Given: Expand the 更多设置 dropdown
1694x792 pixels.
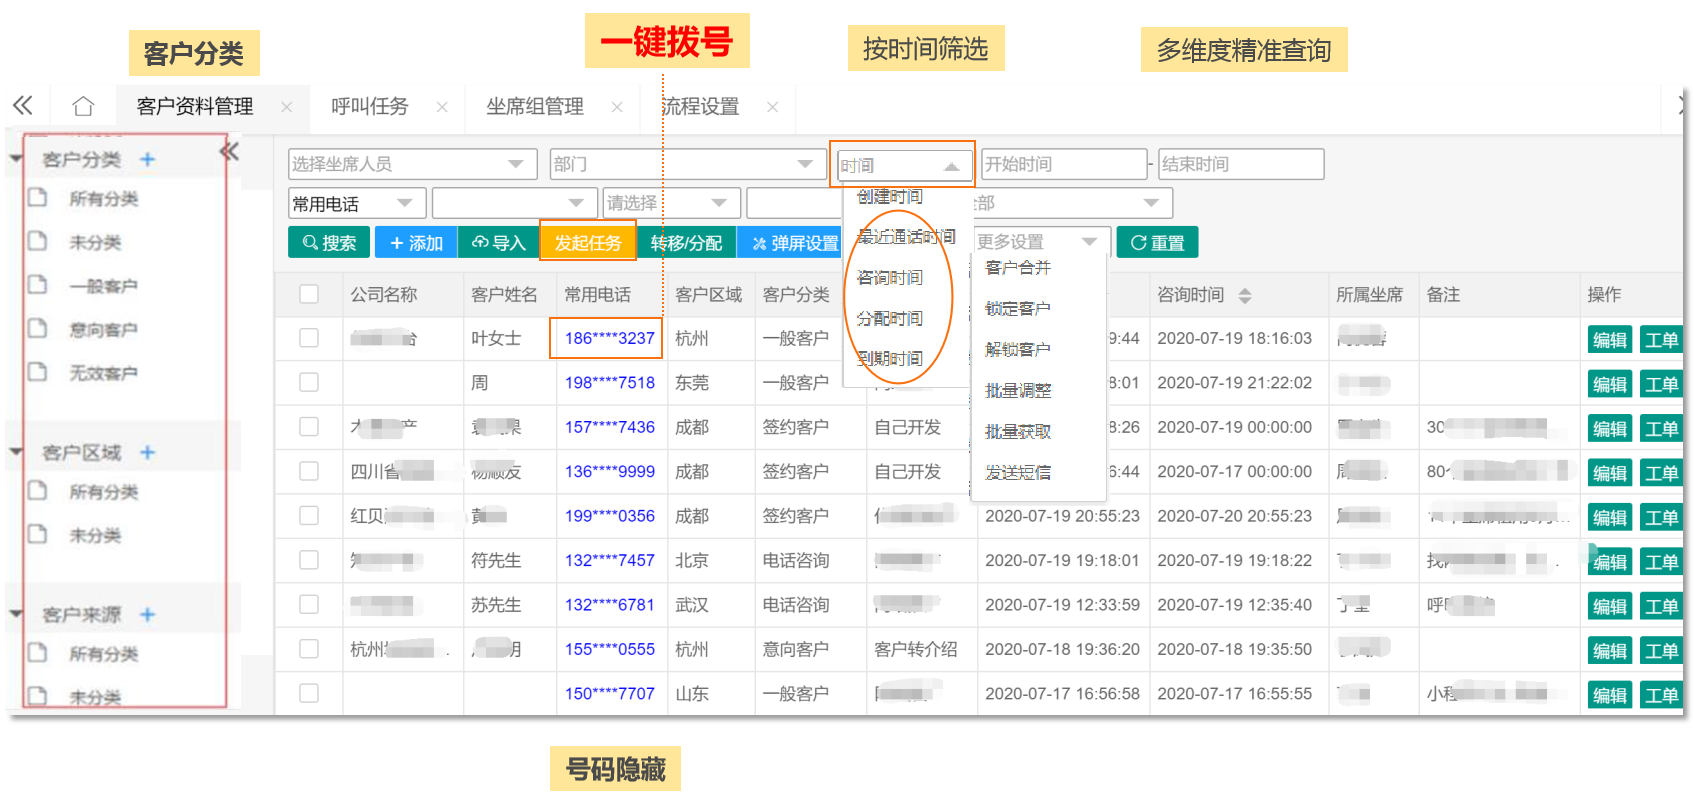Looking at the screenshot, I should [x=1037, y=241].
